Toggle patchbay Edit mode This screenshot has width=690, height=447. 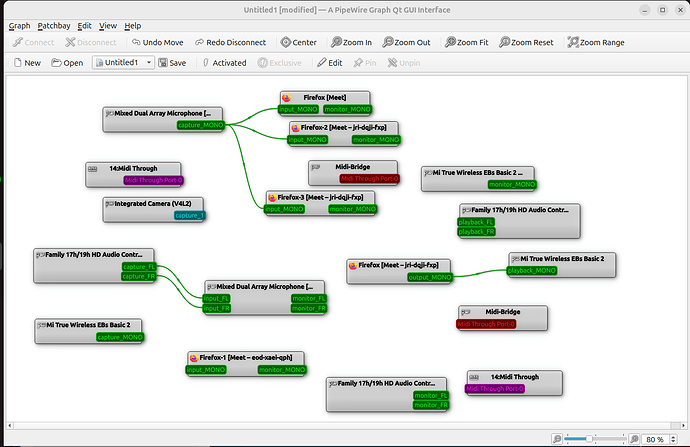click(x=330, y=63)
